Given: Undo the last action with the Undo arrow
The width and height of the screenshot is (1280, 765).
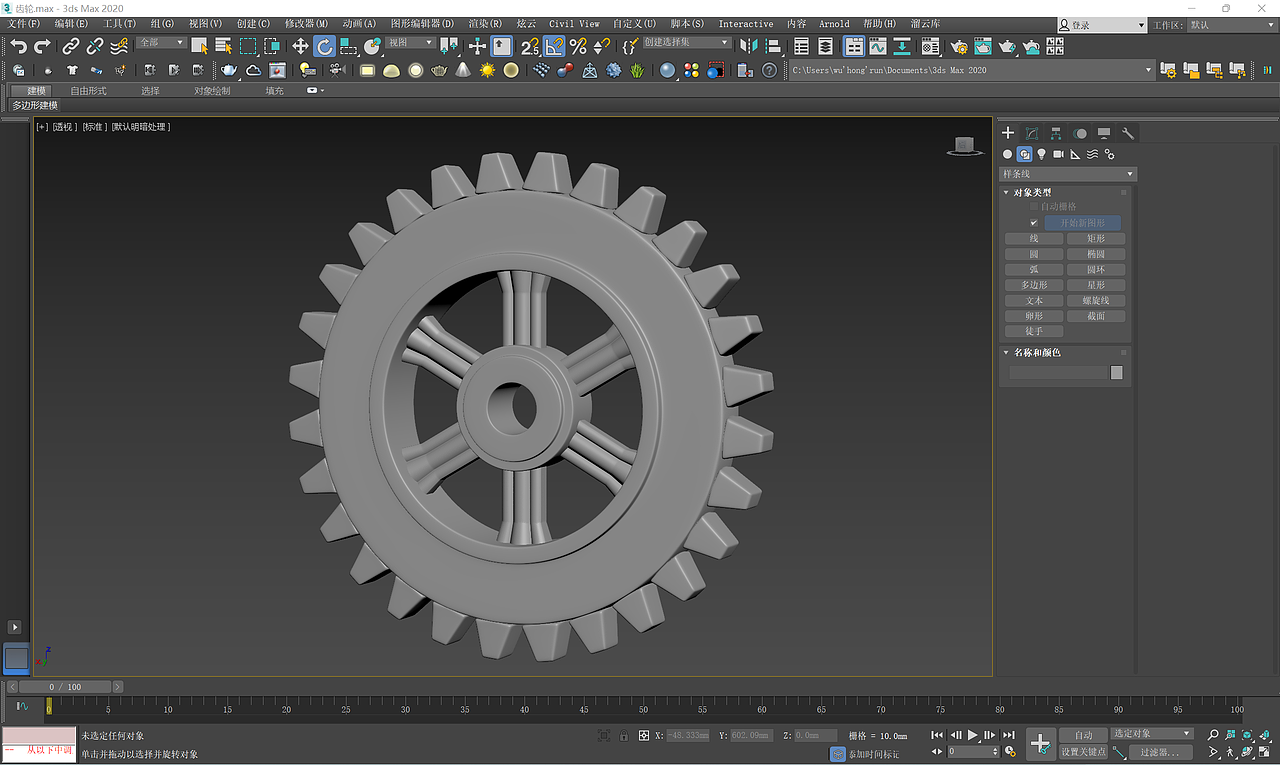Looking at the screenshot, I should 18,46.
